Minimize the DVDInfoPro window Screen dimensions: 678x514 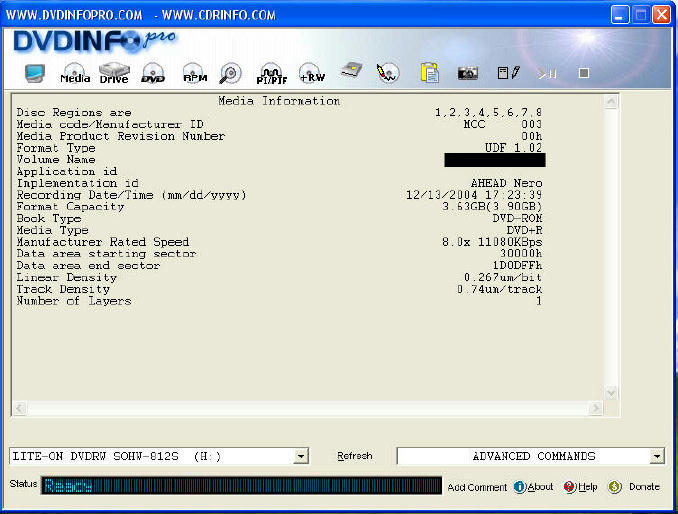[x=620, y=15]
